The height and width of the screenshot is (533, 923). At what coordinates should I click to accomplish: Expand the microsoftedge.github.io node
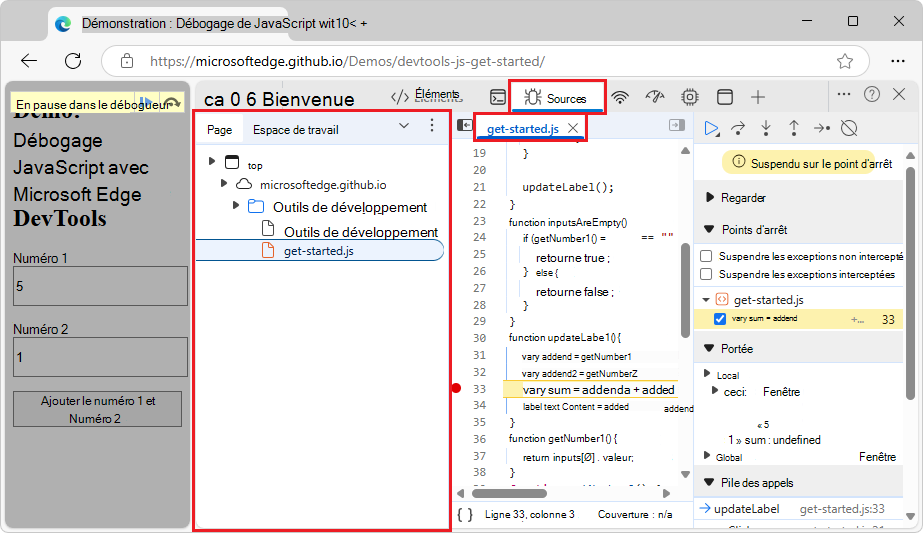click(x=224, y=184)
